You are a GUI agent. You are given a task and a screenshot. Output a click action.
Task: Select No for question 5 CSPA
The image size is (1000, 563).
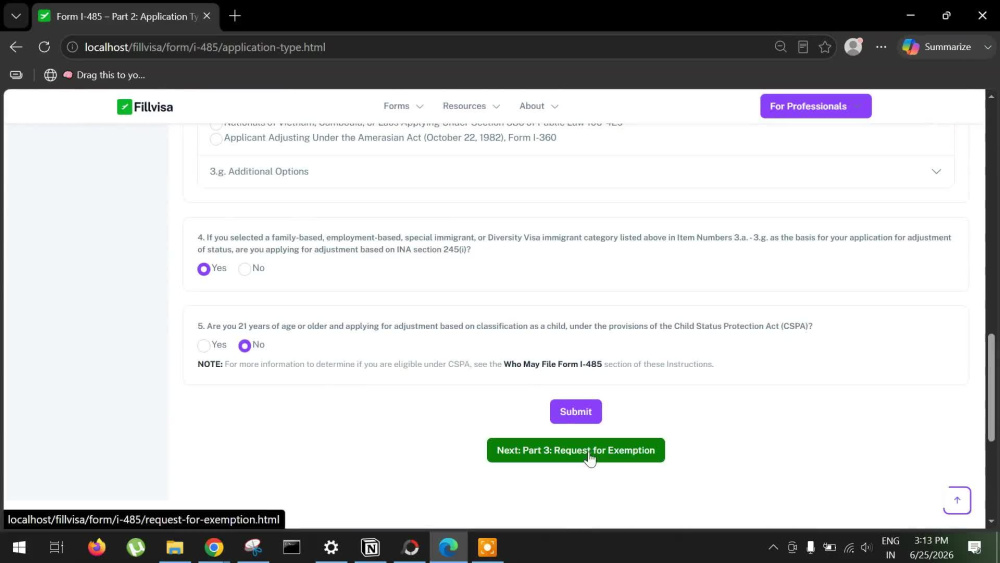[244, 346]
